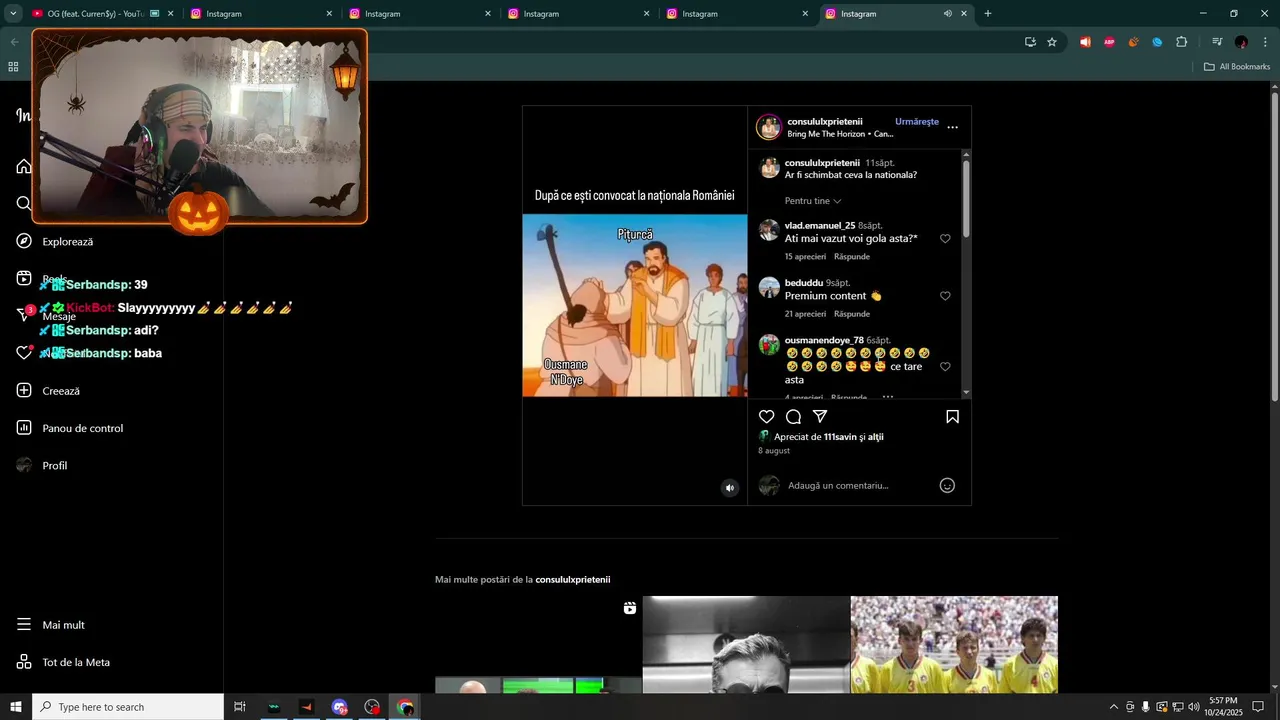Screen dimensions: 1280x720
Task: Open the microphone tray icon
Action: 1145,707
